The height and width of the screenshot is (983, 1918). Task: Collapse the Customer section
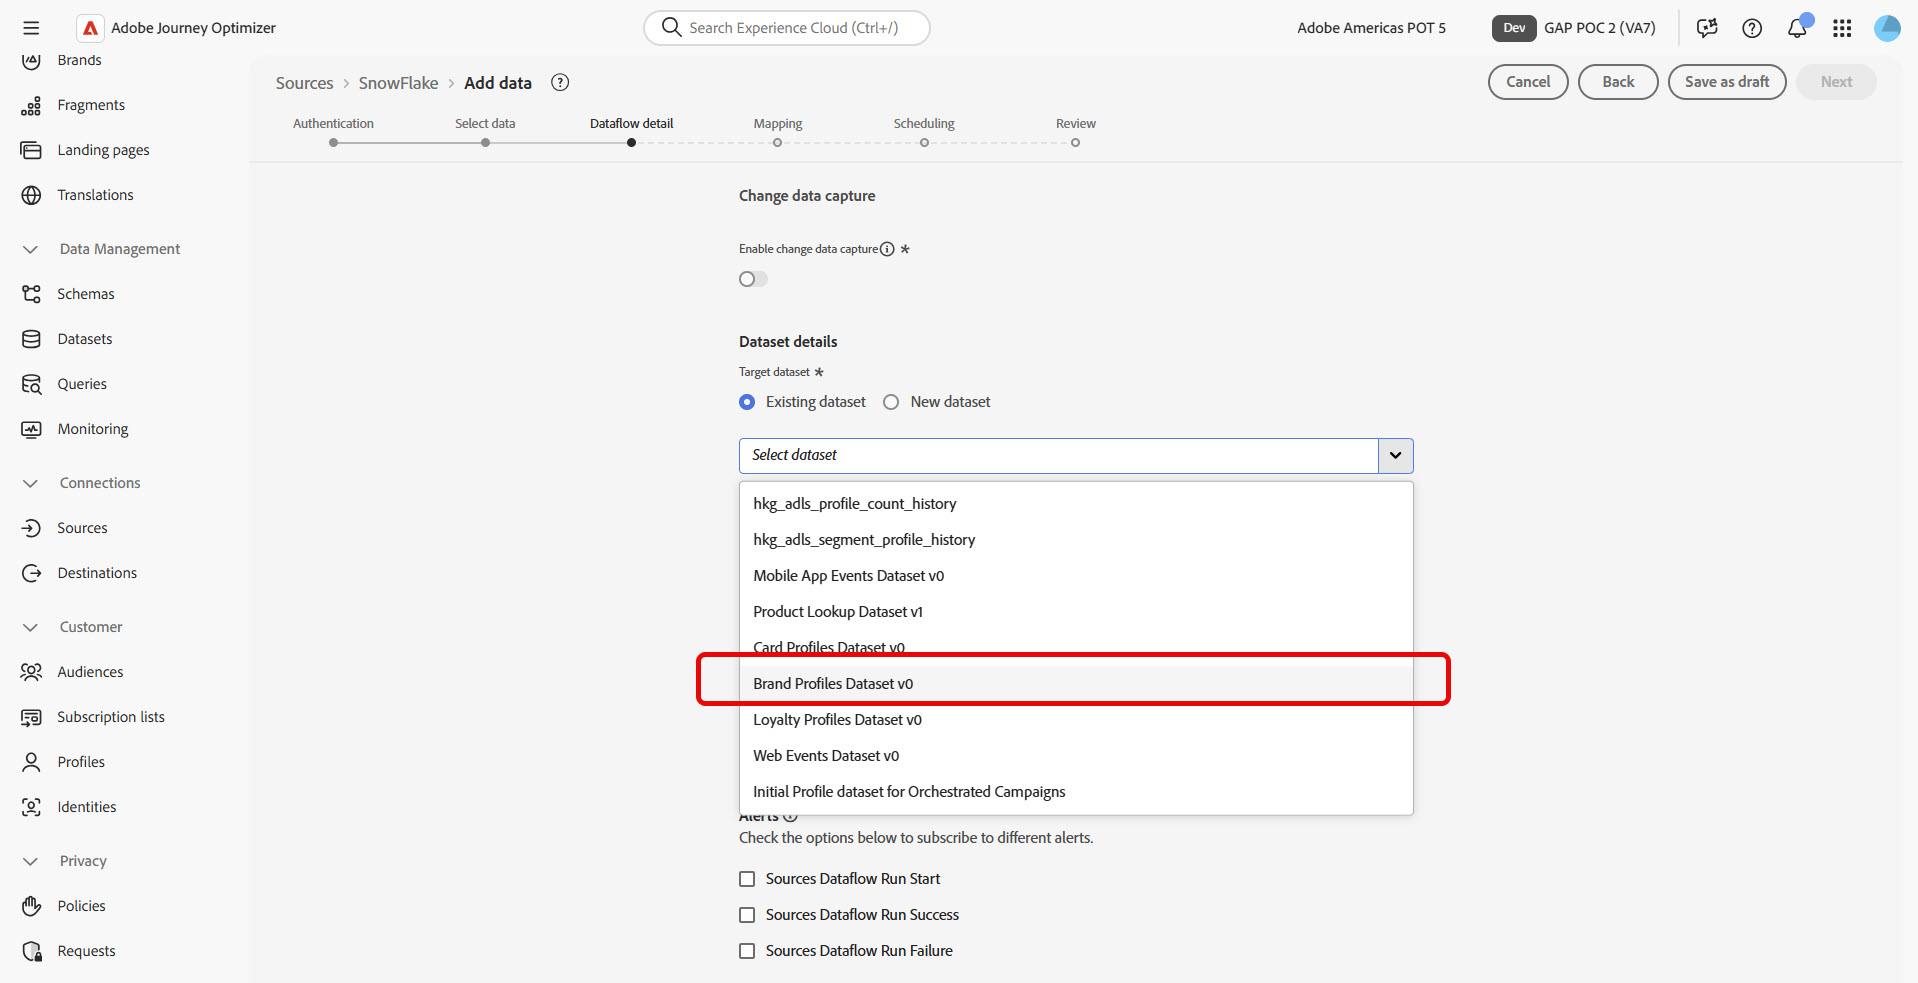coord(31,627)
